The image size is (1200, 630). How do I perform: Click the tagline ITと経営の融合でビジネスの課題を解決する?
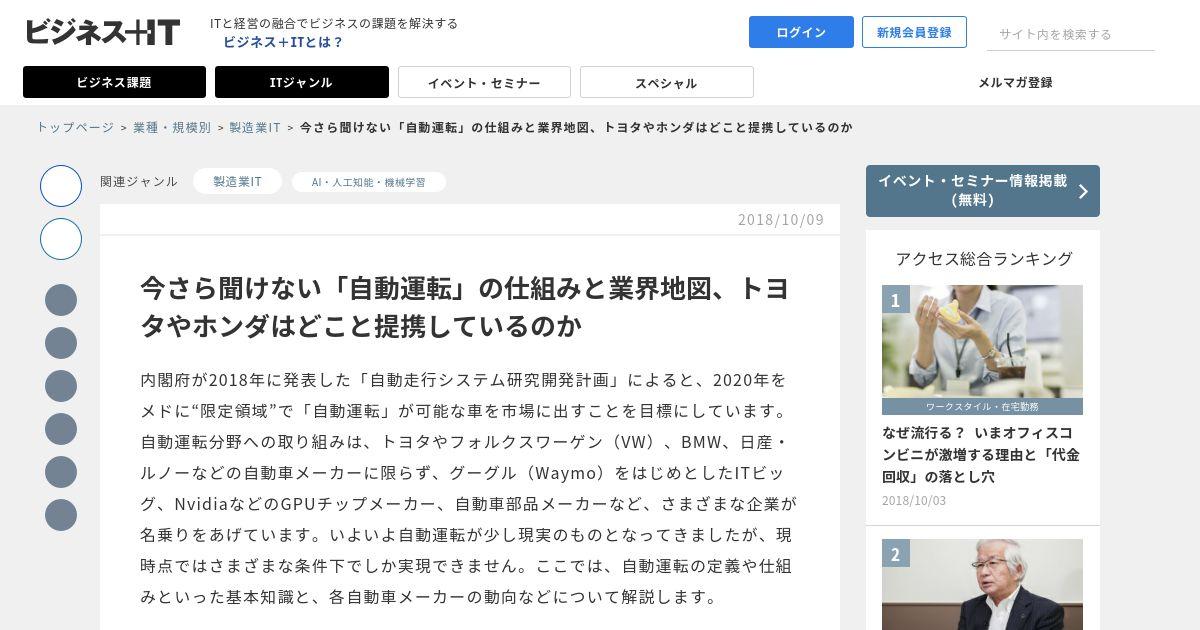tap(334, 23)
